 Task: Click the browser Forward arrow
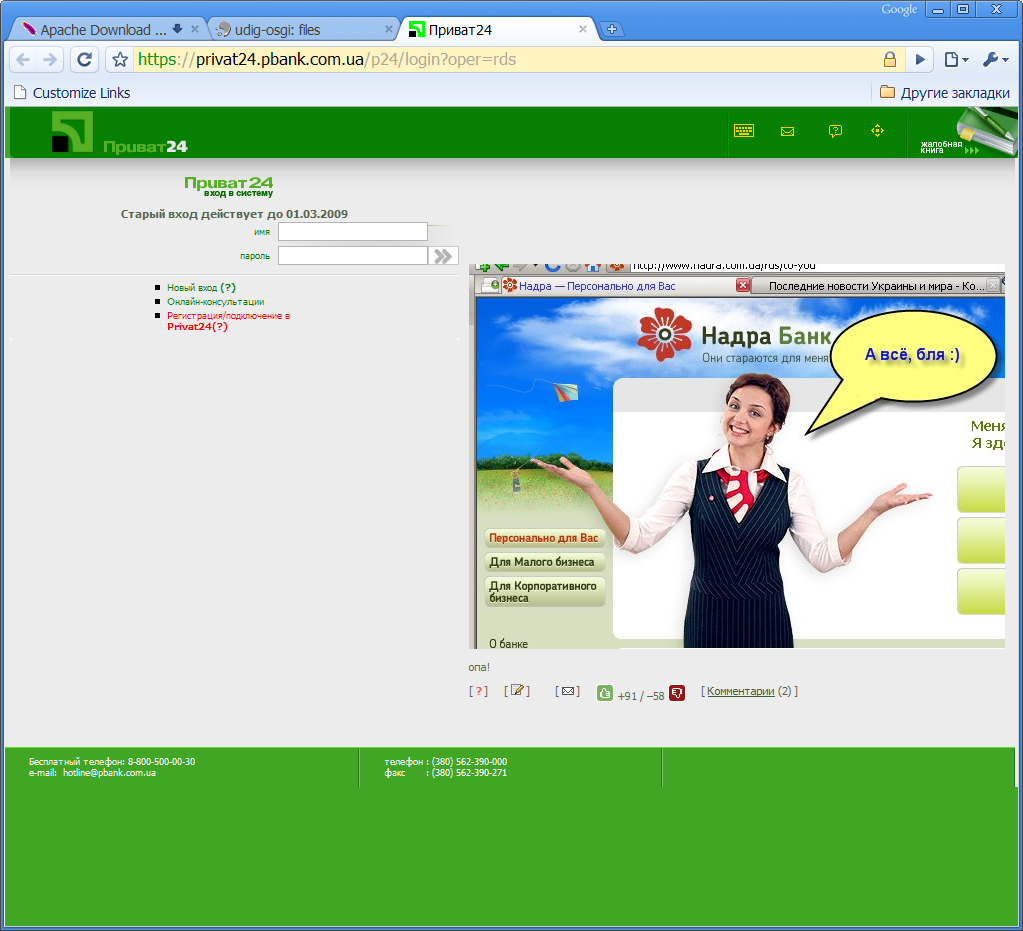(50, 60)
